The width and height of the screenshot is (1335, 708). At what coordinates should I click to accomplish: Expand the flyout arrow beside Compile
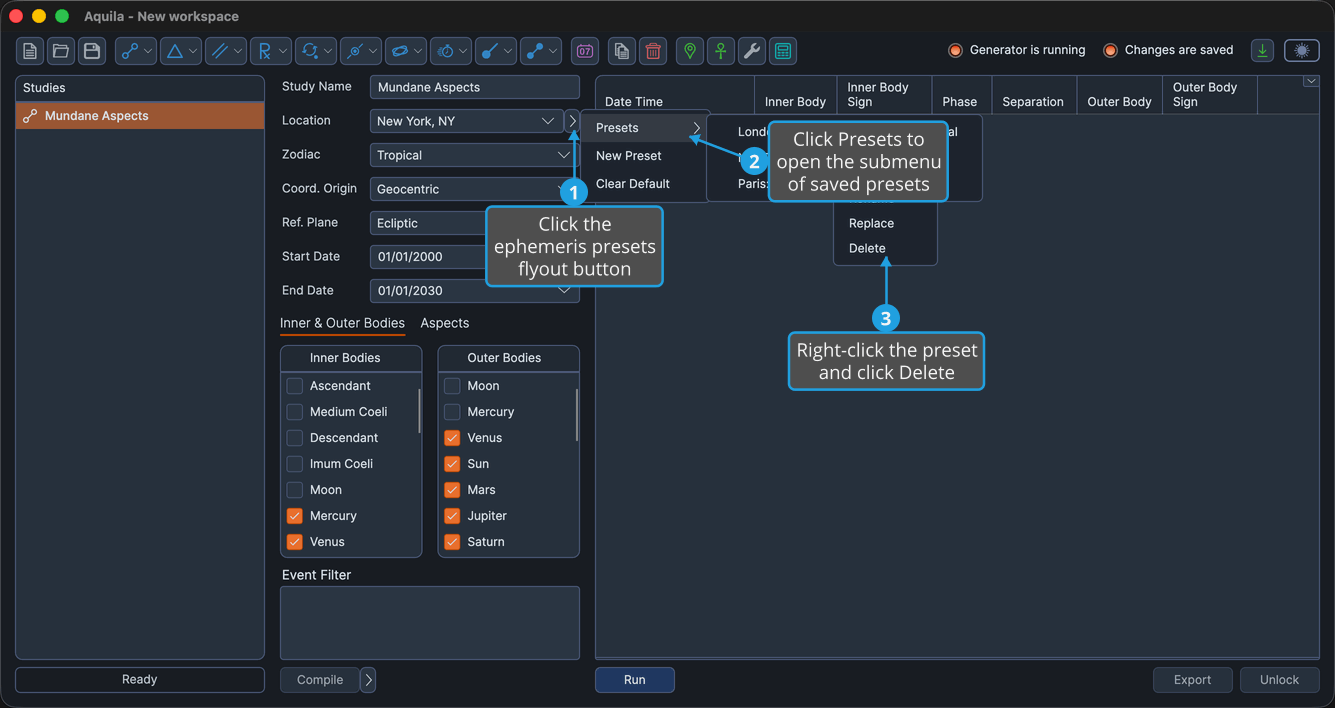(x=368, y=680)
